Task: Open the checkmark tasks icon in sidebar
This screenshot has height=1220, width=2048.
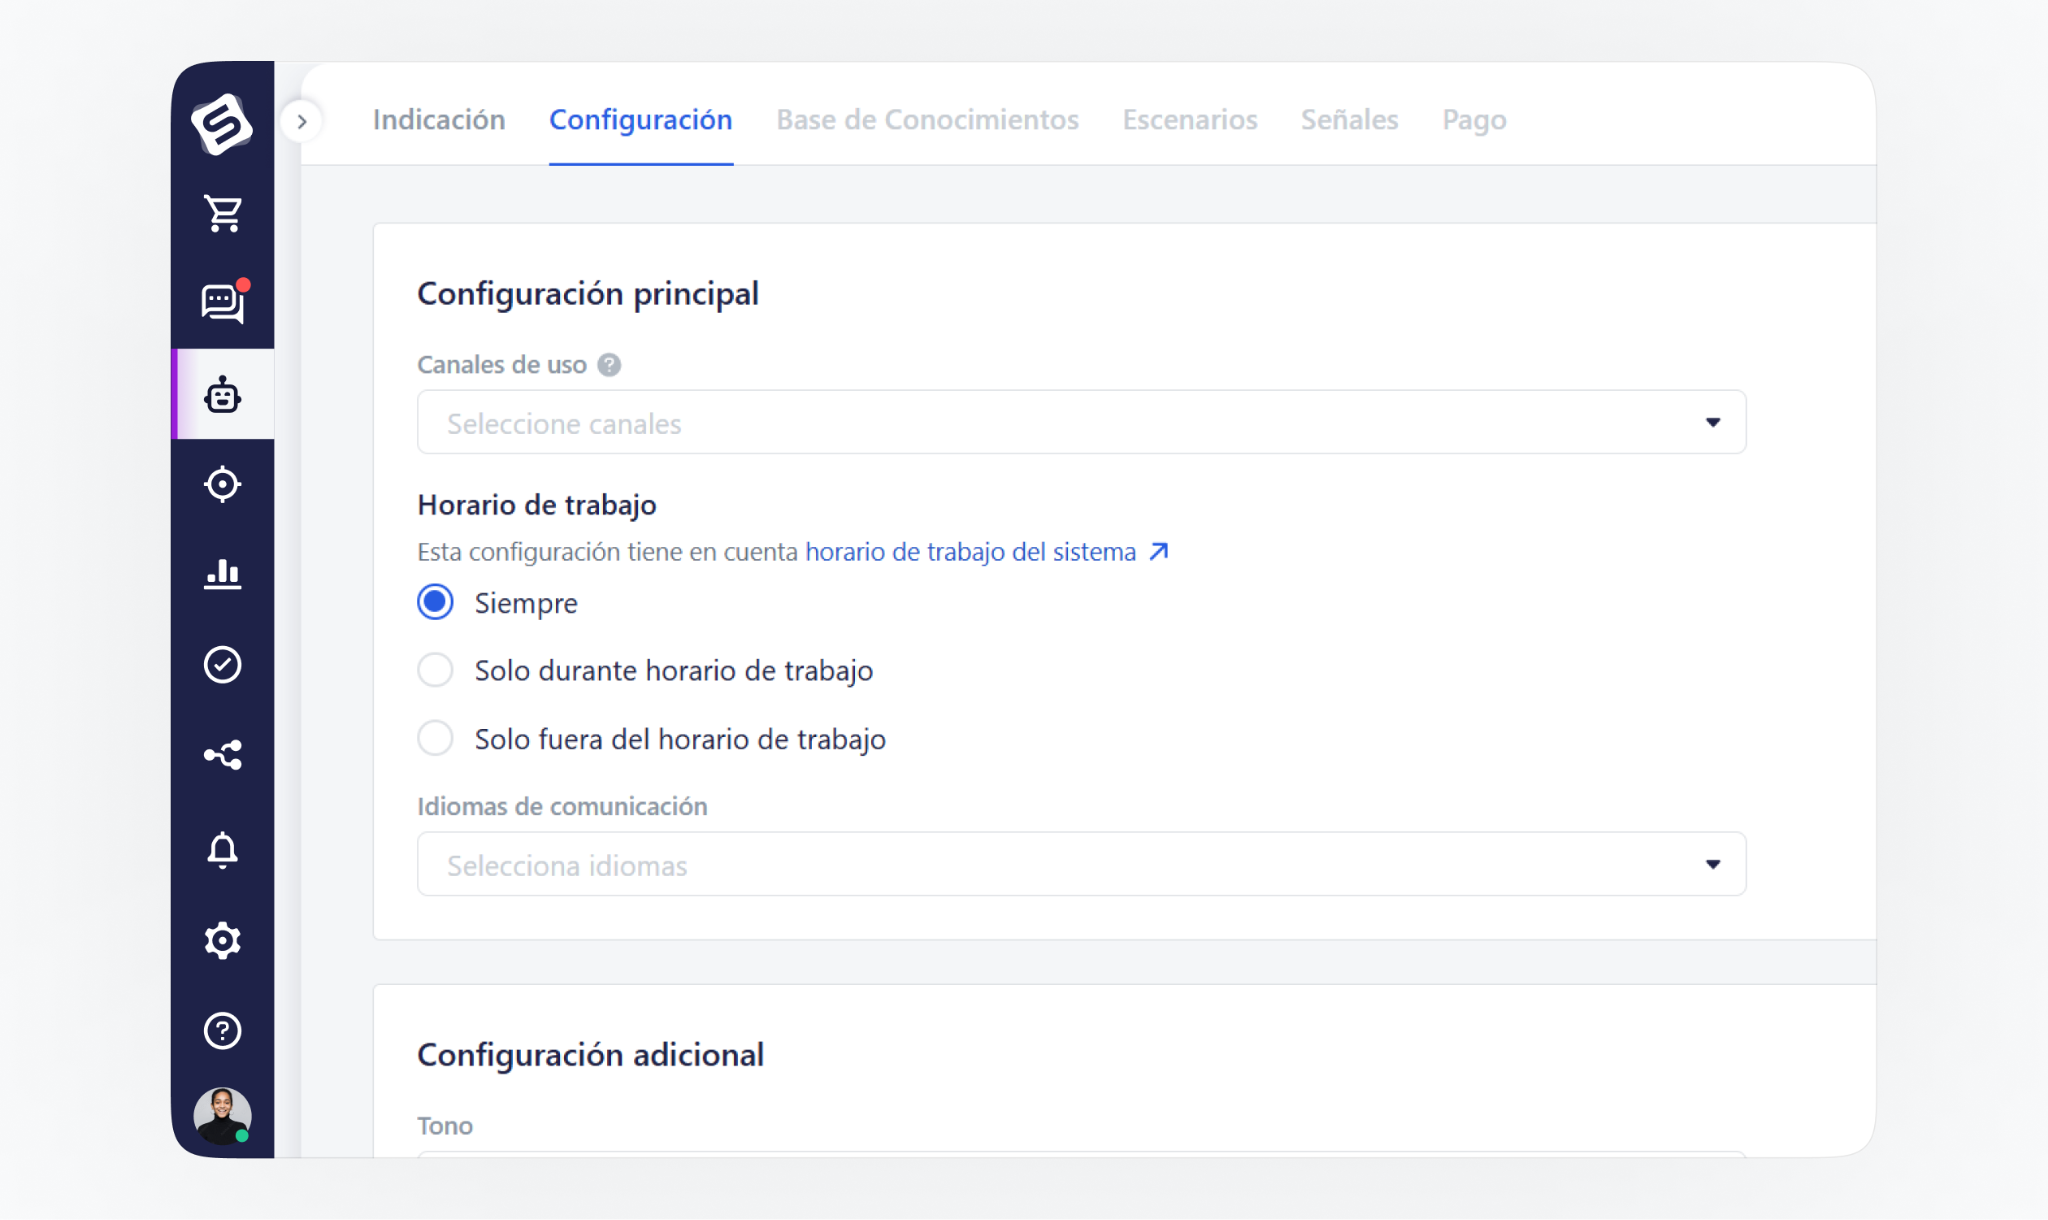Action: [x=222, y=665]
